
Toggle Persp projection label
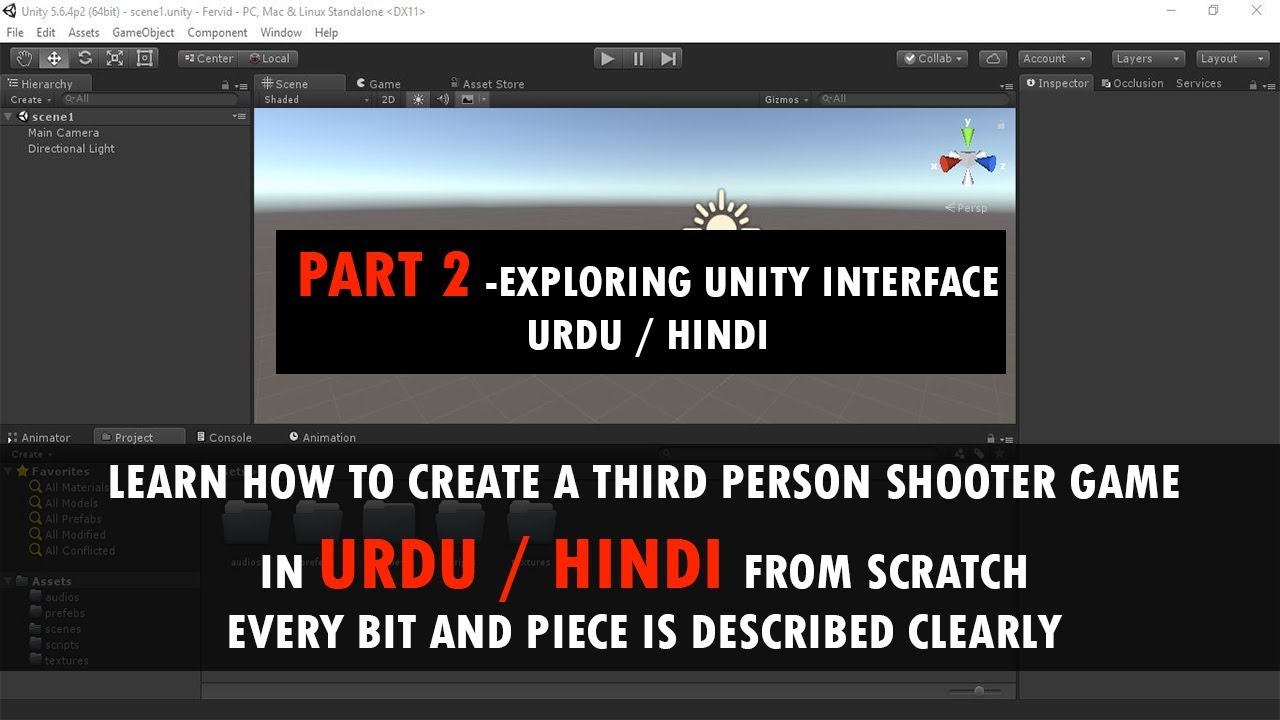pos(966,208)
